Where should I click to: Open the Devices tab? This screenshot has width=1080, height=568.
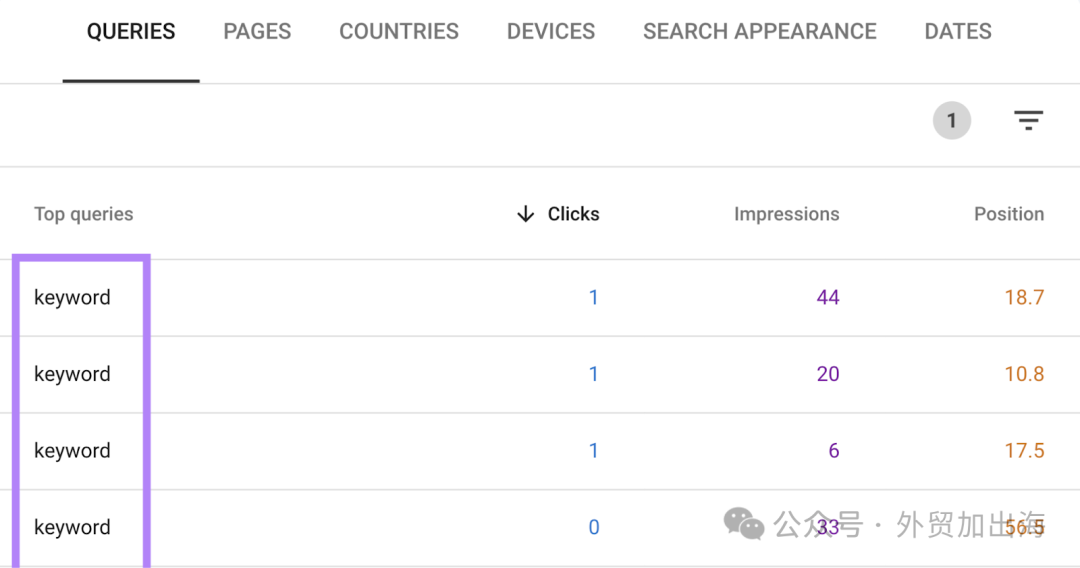pyautogui.click(x=551, y=31)
